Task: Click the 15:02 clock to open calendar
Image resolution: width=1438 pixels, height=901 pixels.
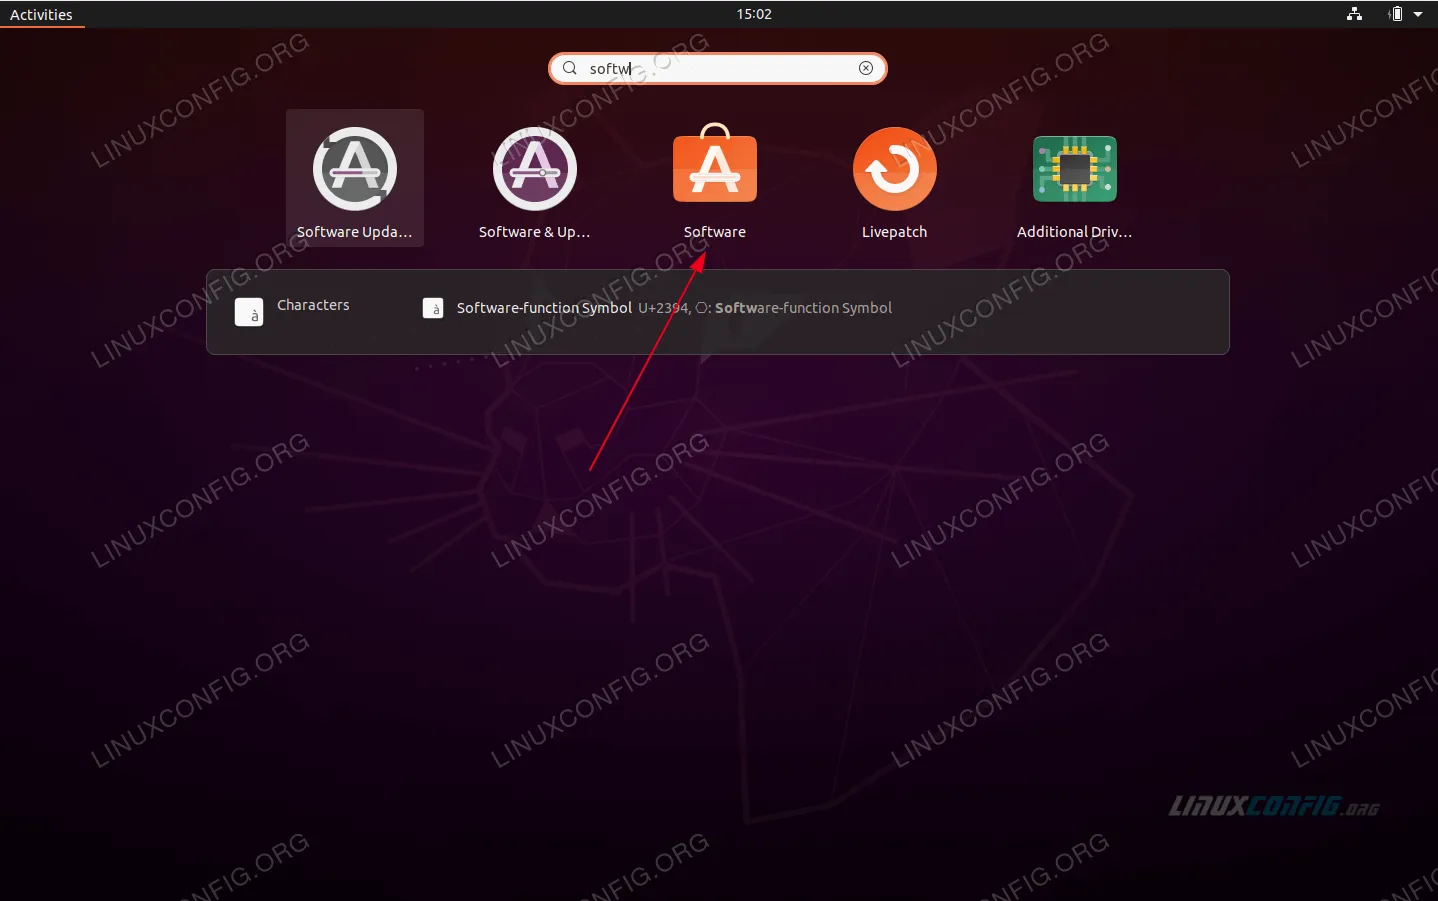Action: (753, 14)
